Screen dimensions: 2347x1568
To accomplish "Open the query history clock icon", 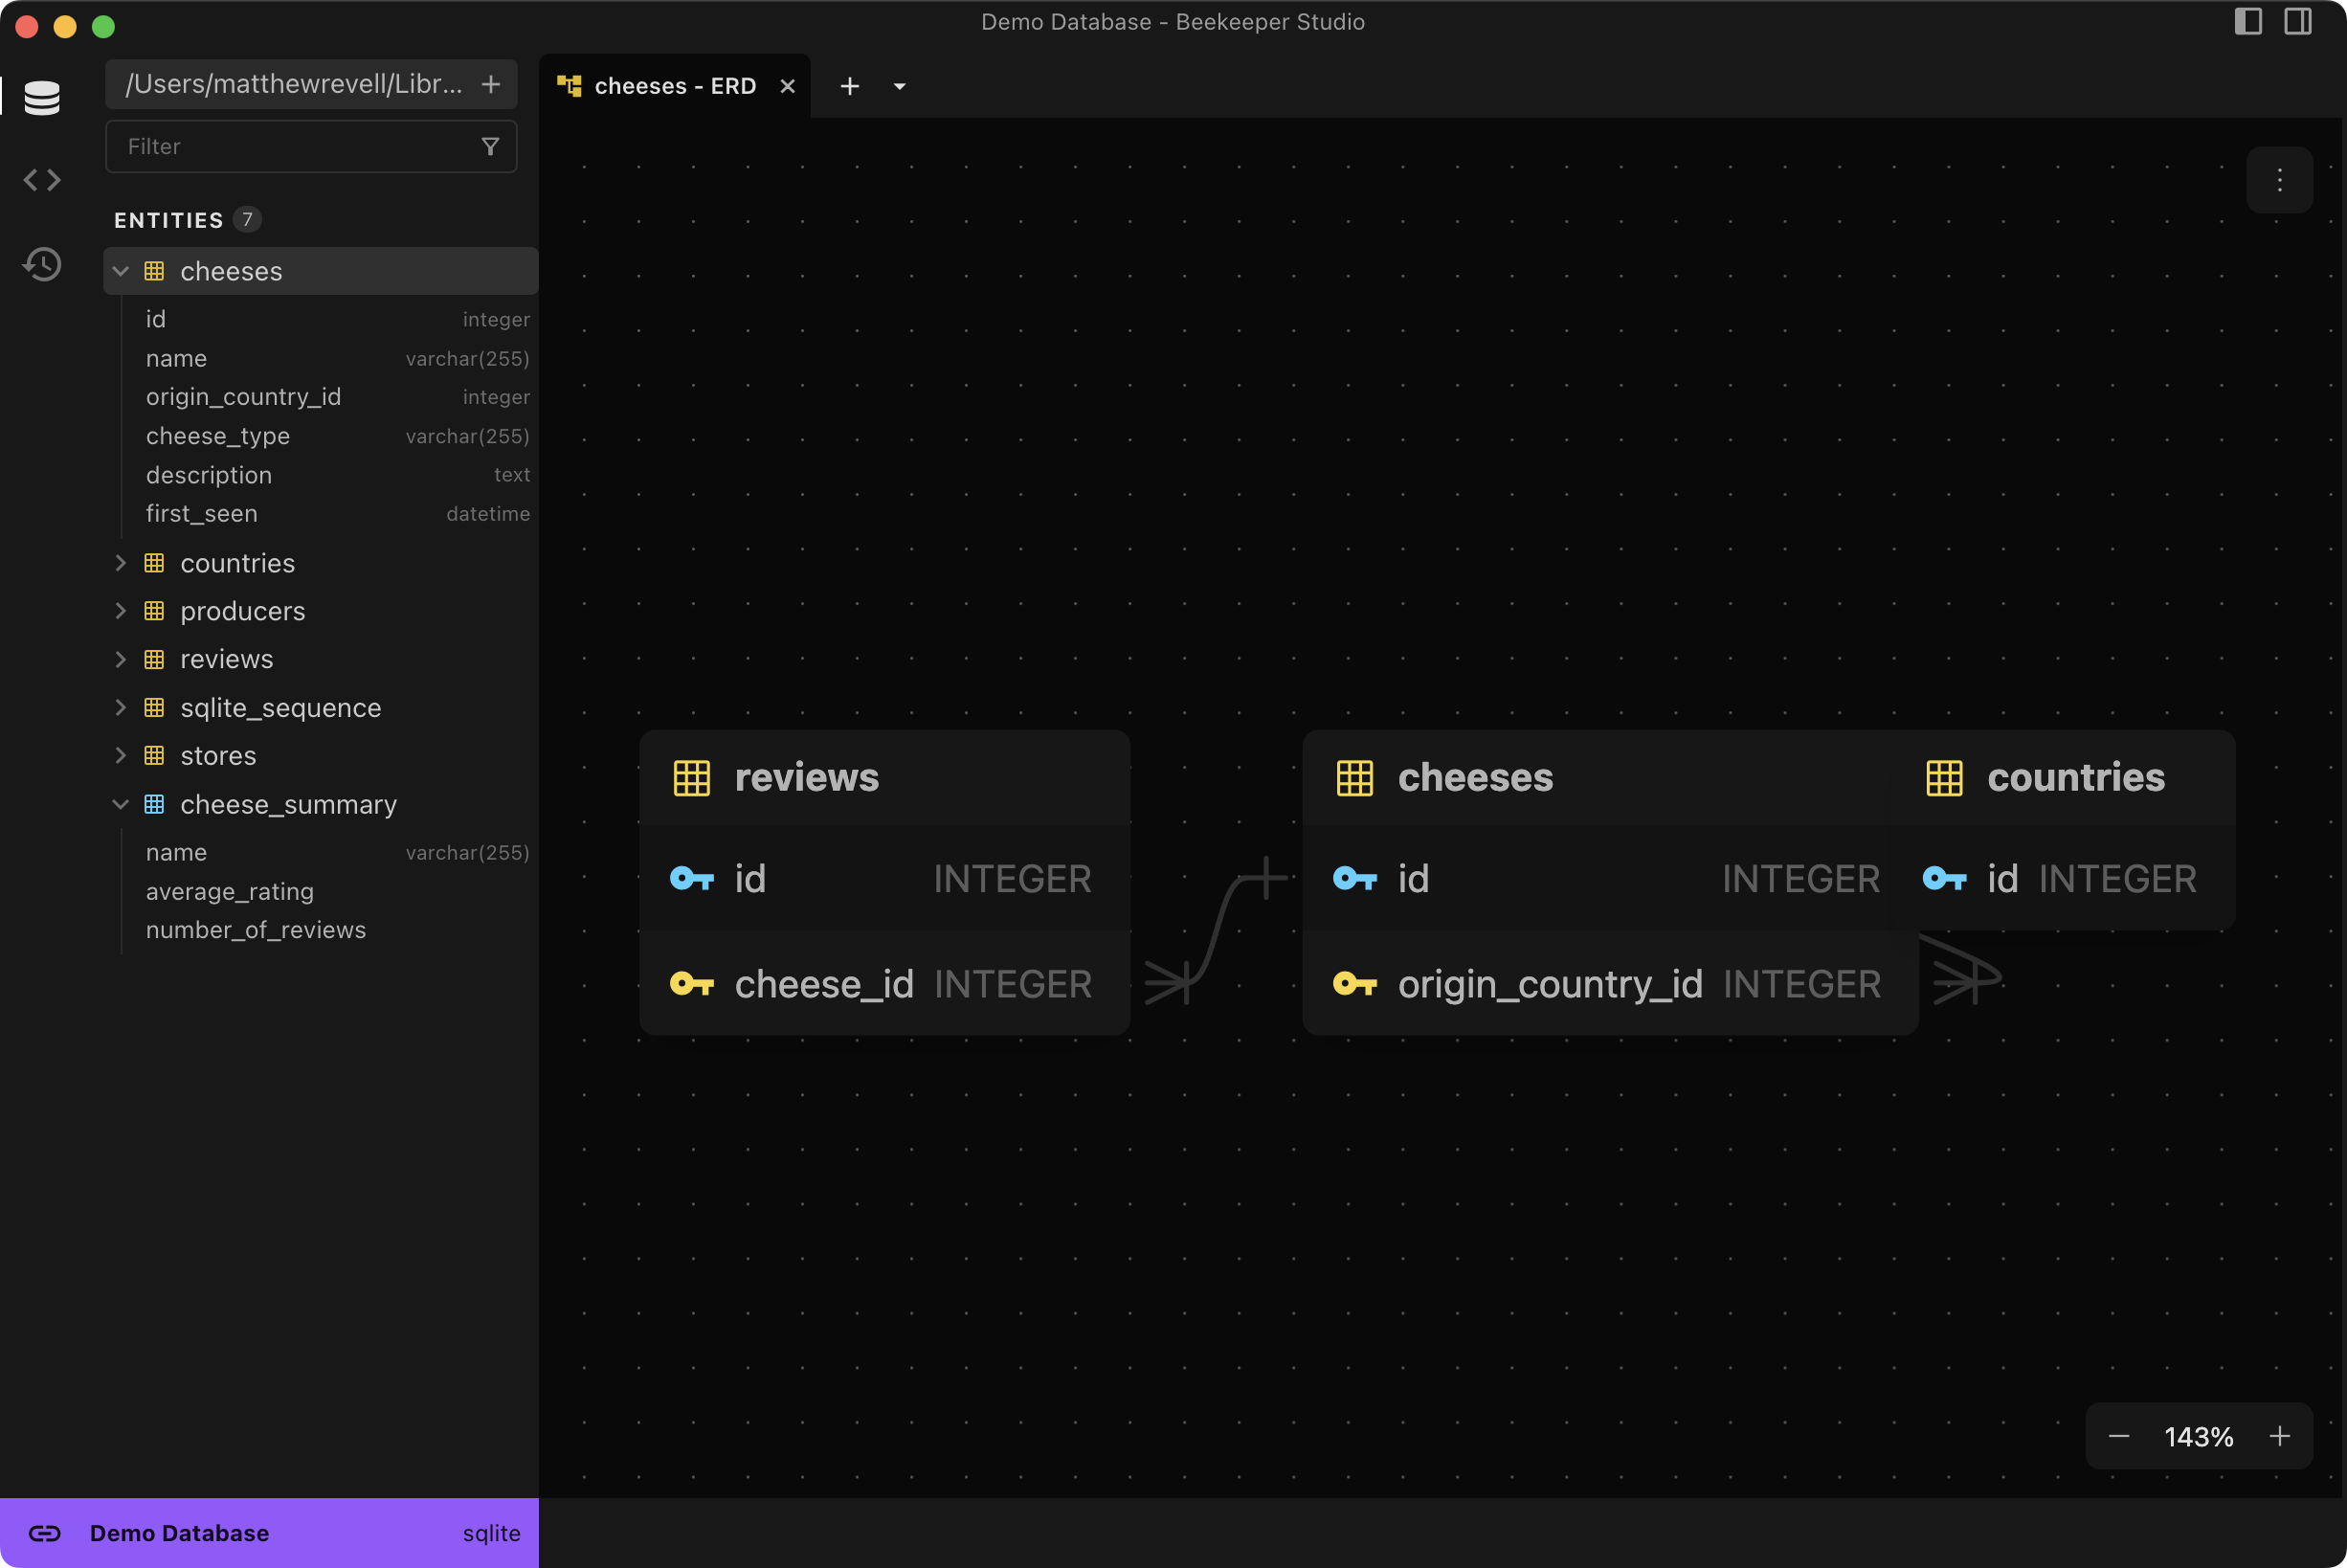I will coord(42,264).
